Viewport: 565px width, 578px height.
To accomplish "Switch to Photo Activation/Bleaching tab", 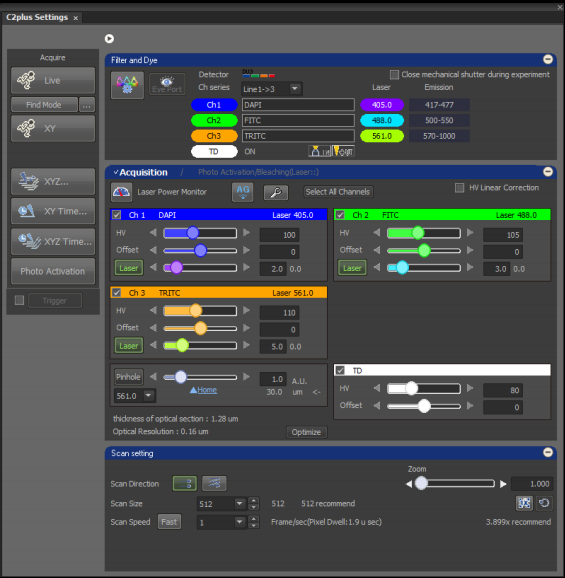I will tap(258, 172).
